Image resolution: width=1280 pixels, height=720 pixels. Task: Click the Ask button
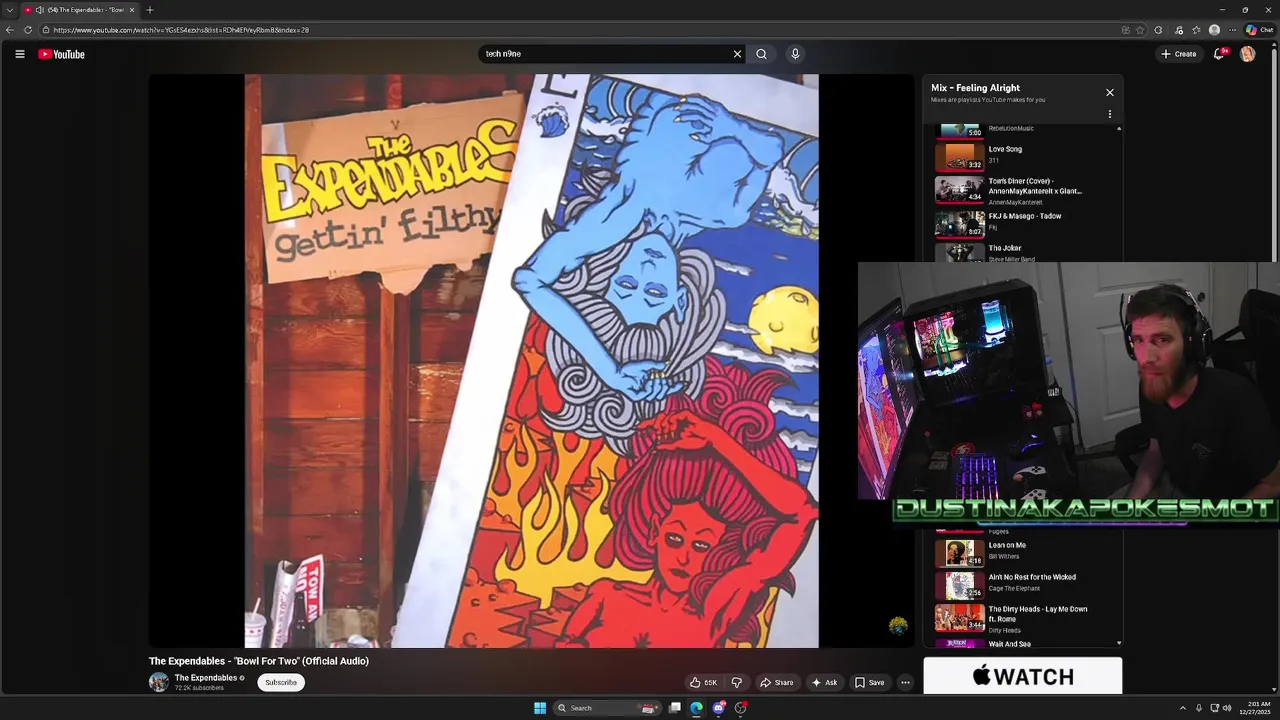[x=824, y=683]
